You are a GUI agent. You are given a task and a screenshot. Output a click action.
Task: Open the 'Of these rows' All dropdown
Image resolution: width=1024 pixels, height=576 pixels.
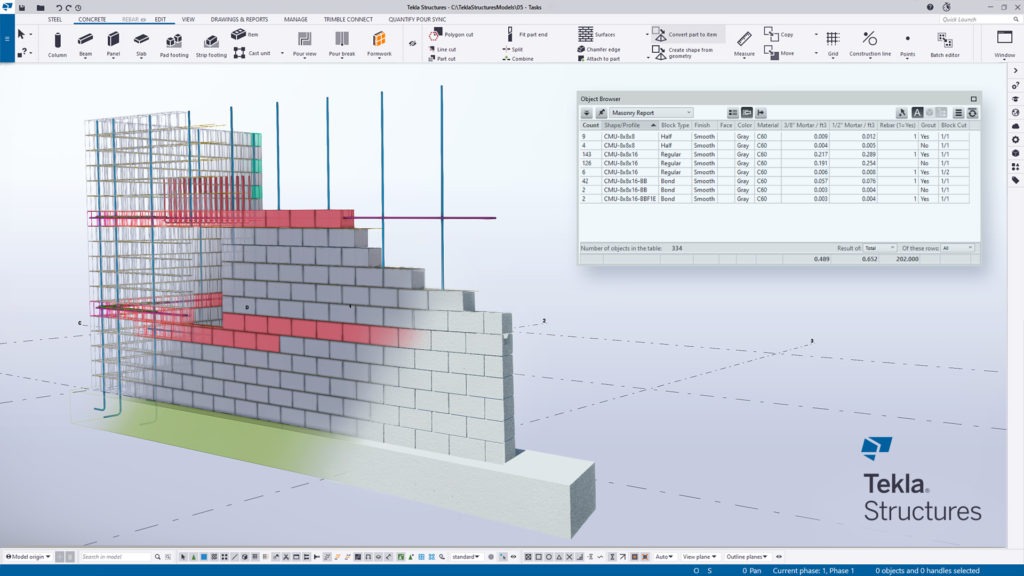point(957,247)
